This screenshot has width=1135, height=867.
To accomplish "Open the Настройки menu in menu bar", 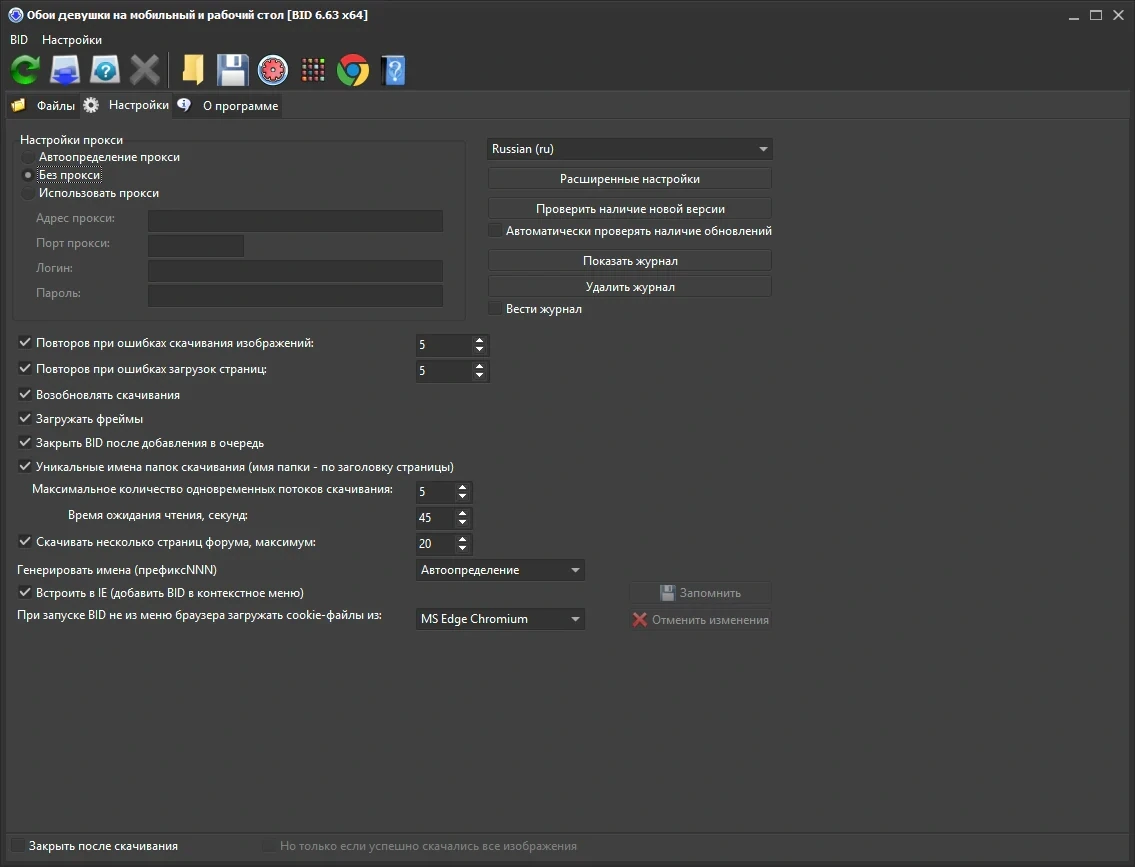I will (72, 40).
